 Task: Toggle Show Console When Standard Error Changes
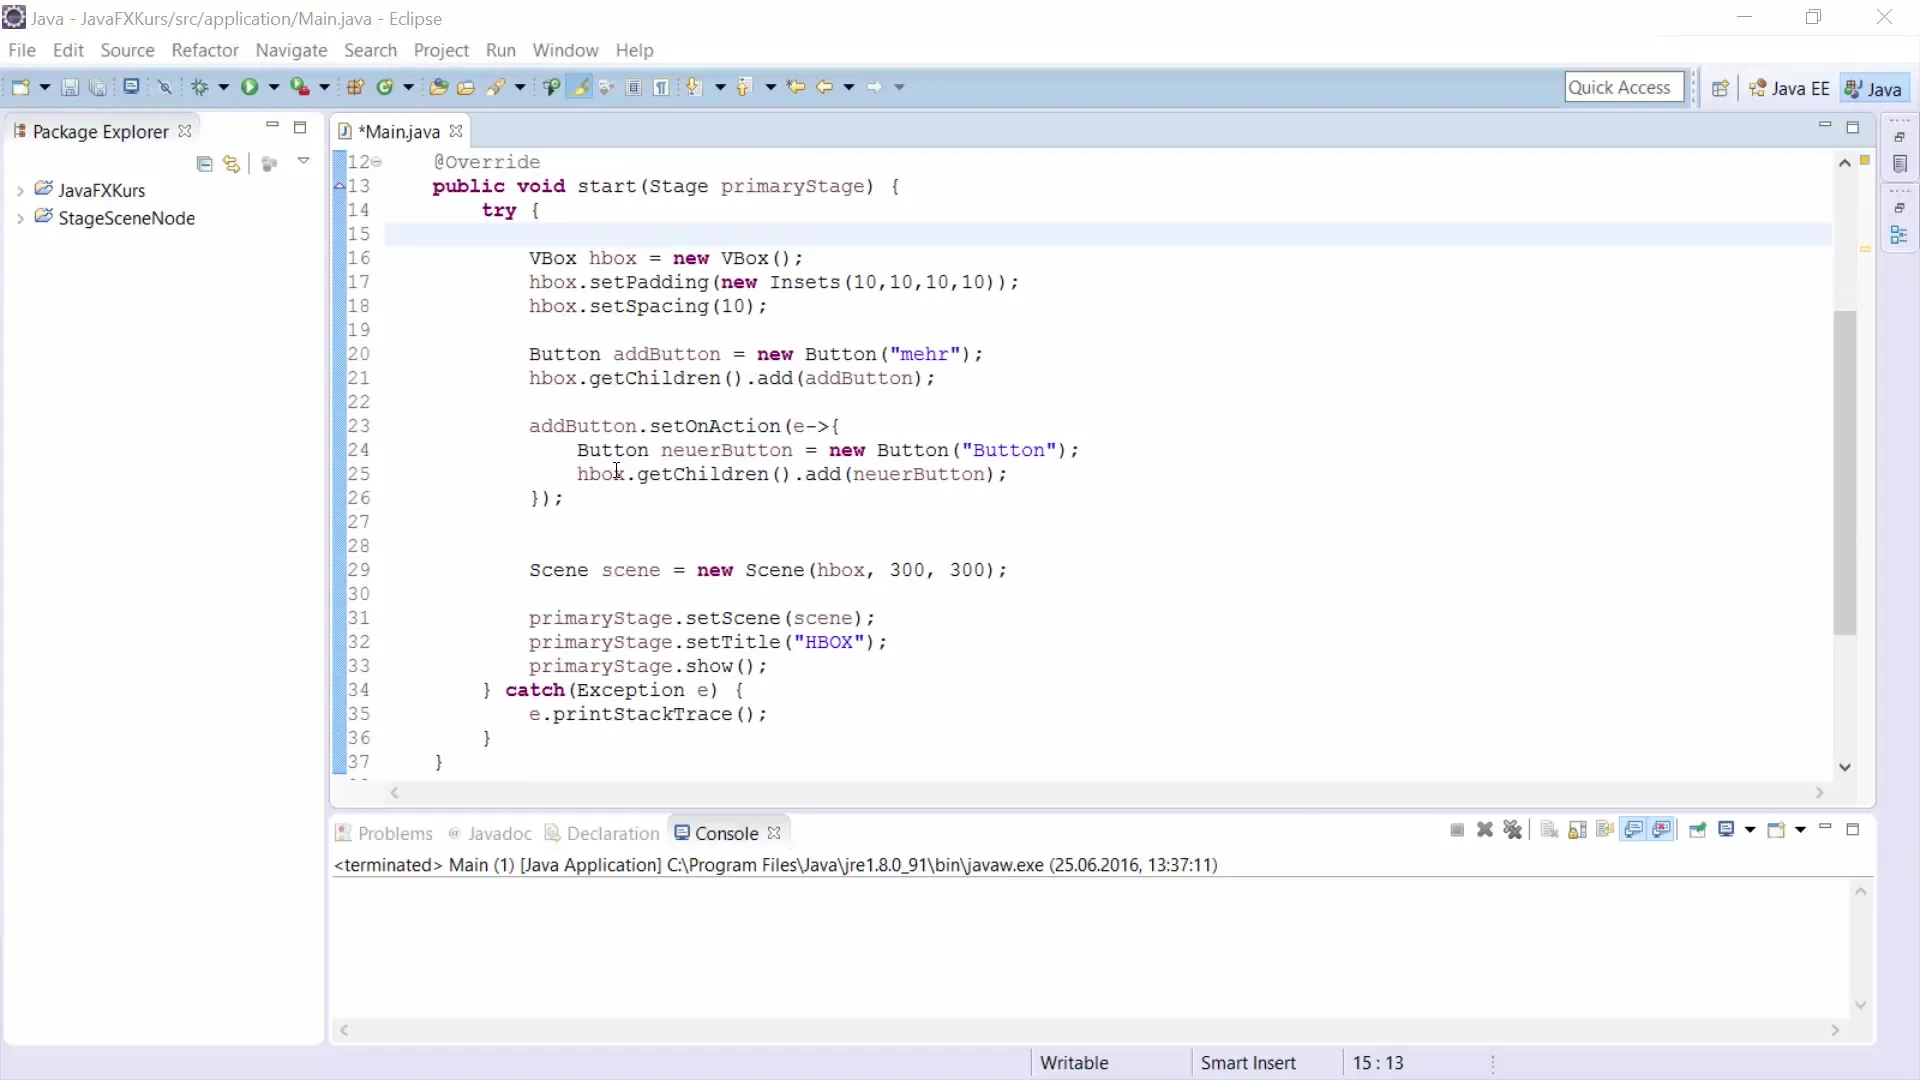click(1662, 830)
